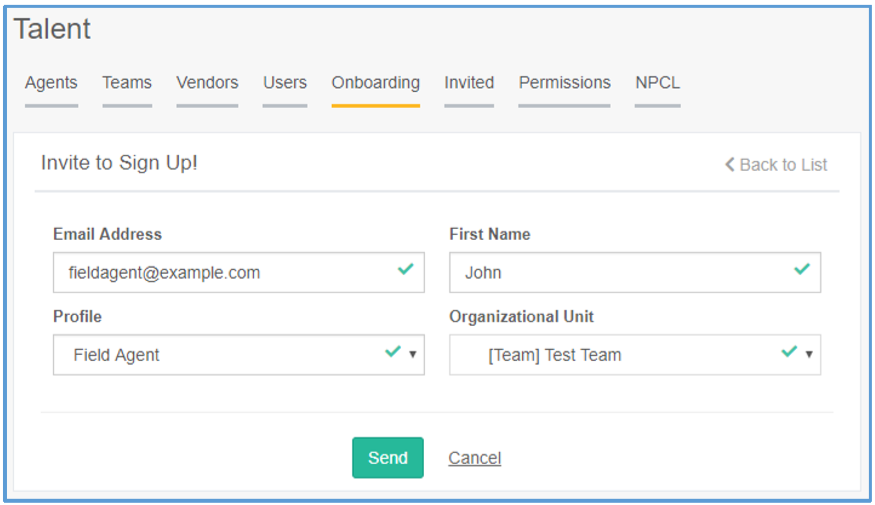The height and width of the screenshot is (505, 875).
Task: Open the NPCL tab
Action: (x=657, y=83)
